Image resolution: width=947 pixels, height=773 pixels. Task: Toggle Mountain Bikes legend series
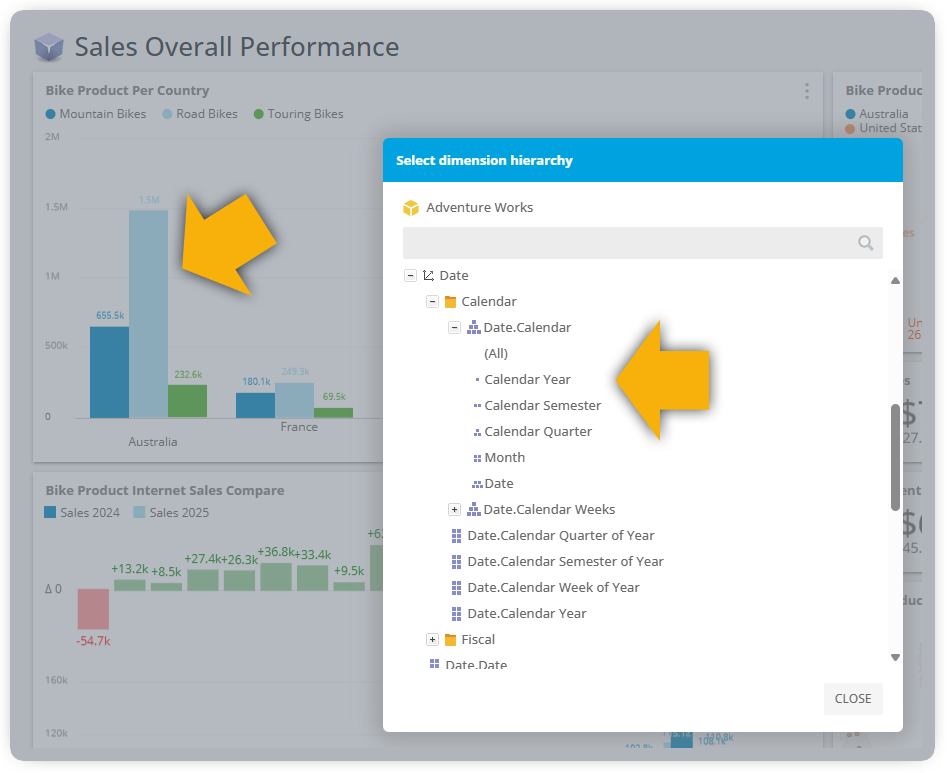(95, 114)
